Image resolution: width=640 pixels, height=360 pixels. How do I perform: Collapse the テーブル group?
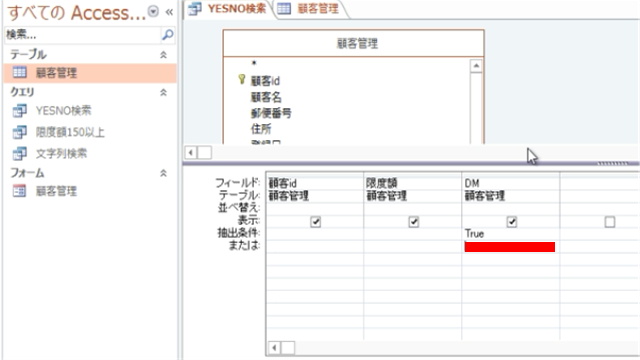pyautogui.click(x=163, y=55)
